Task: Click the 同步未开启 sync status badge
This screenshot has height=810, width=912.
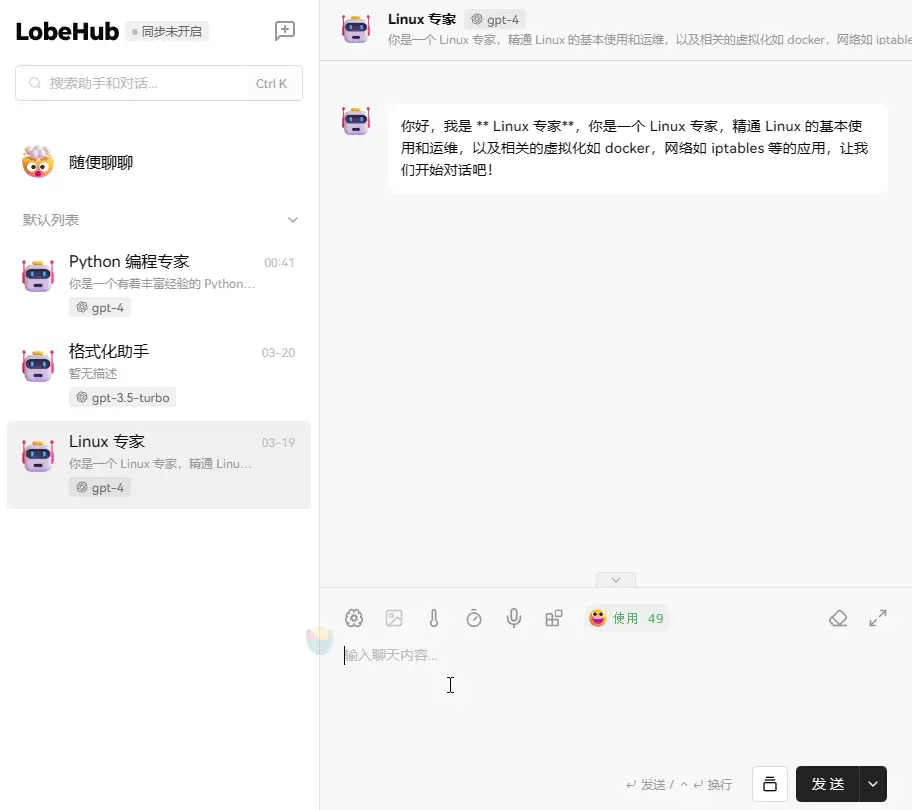Action: click(x=167, y=32)
